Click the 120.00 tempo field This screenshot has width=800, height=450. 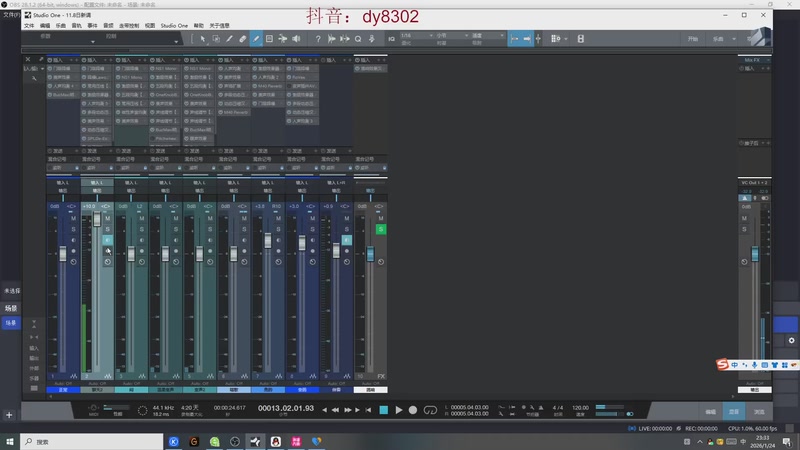pyautogui.click(x=580, y=408)
